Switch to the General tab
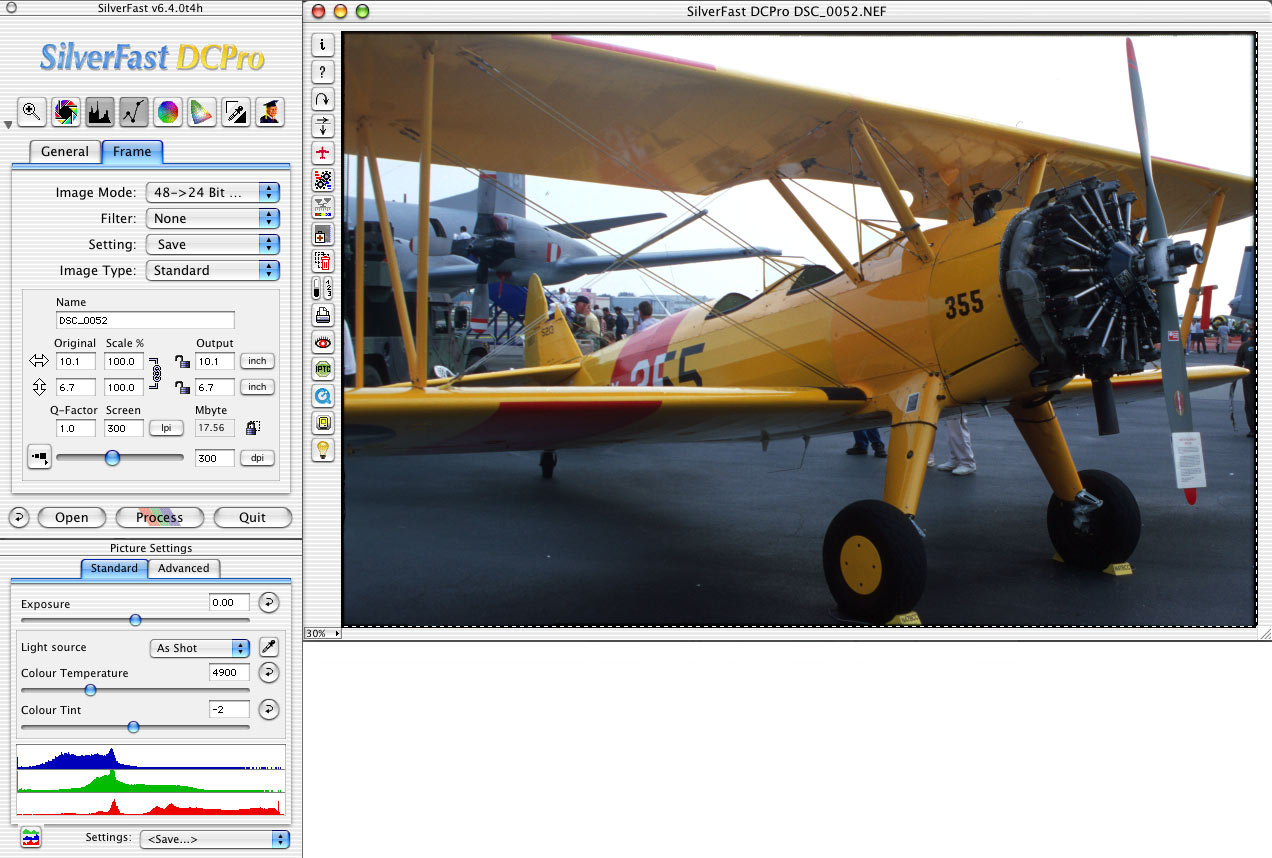This screenshot has width=1272, height=858. (x=65, y=152)
